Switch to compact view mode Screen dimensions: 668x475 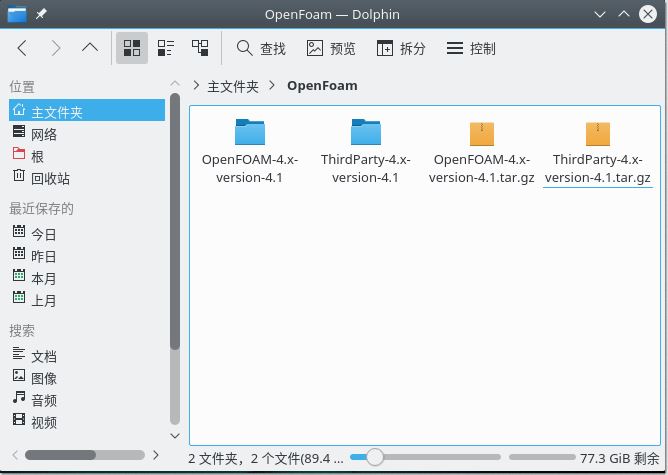(166, 48)
